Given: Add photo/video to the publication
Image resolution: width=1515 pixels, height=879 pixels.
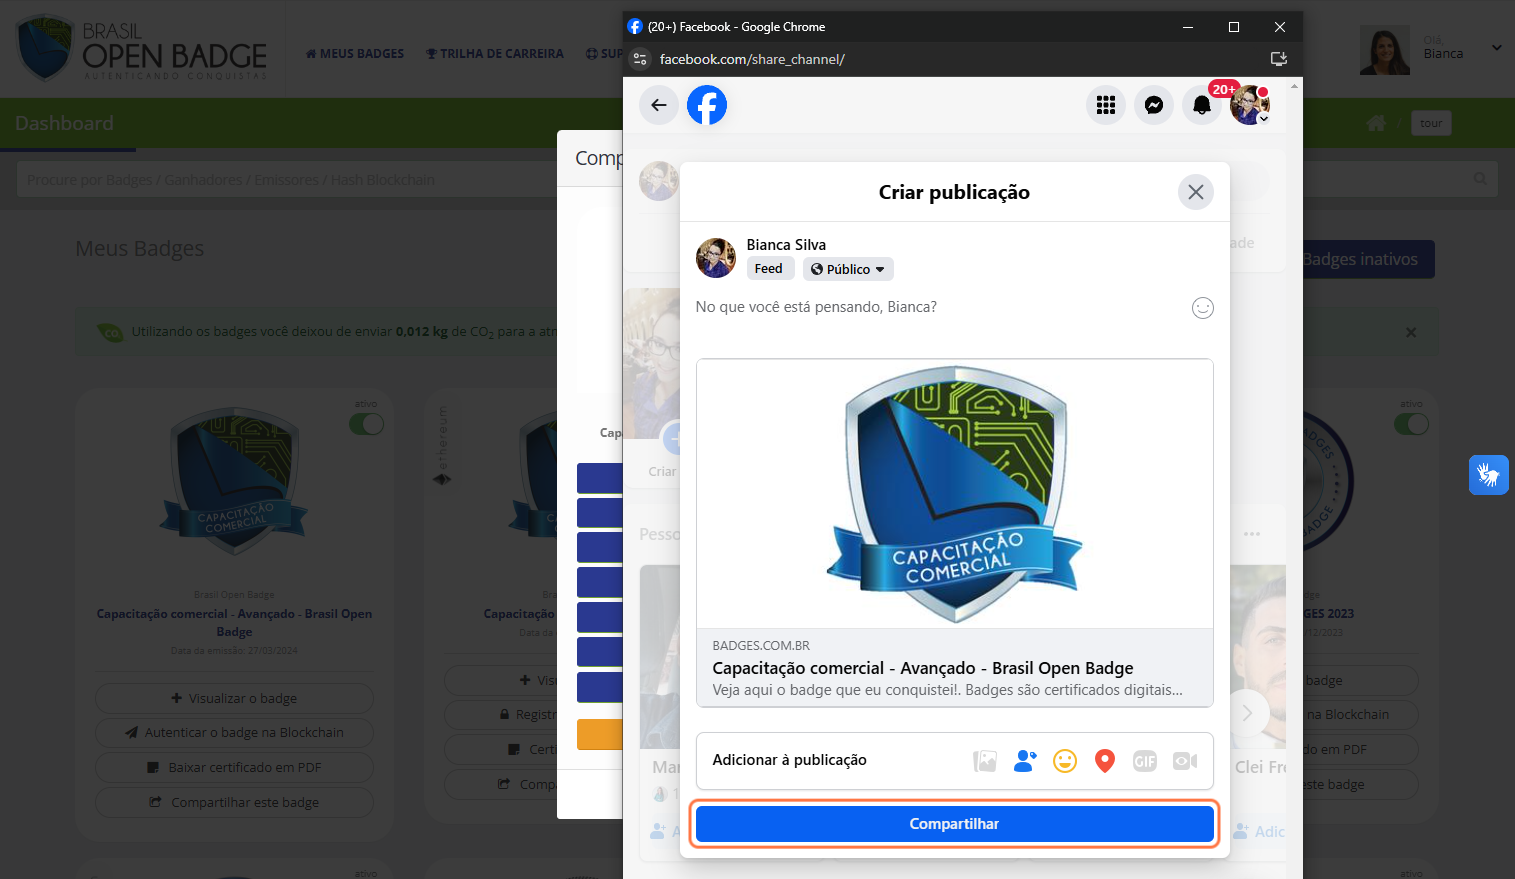Looking at the screenshot, I should point(985,761).
